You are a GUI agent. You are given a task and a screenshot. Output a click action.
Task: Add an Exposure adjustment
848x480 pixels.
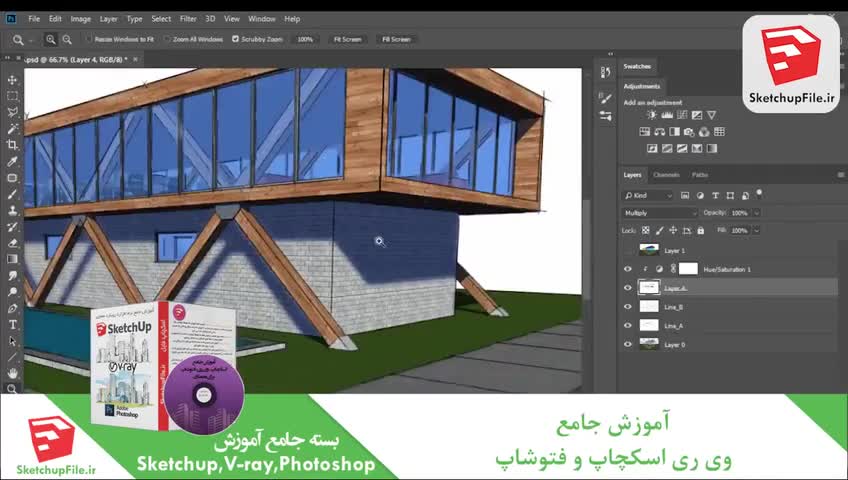[697, 115]
